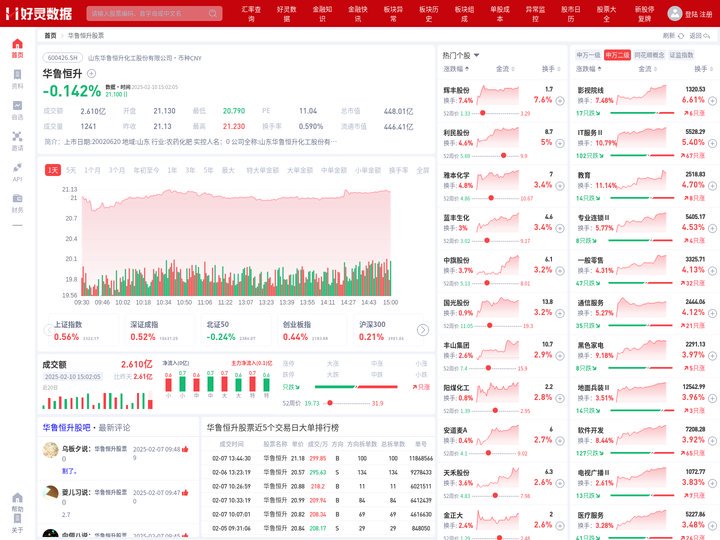Screen dimensions: 720x540
Task: Open 股市日历 in top menu
Action: point(571,14)
